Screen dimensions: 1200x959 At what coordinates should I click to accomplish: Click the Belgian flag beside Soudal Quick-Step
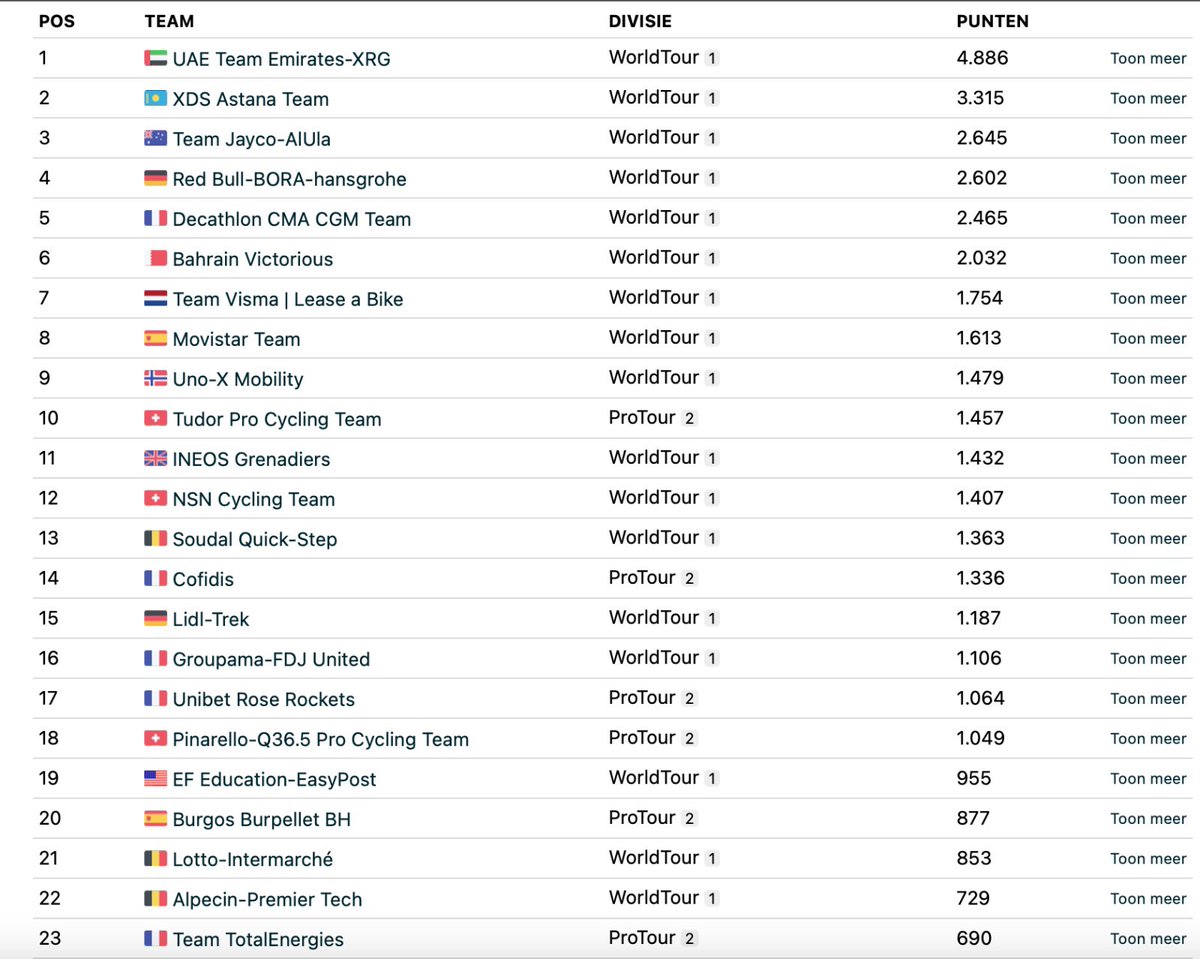click(155, 538)
